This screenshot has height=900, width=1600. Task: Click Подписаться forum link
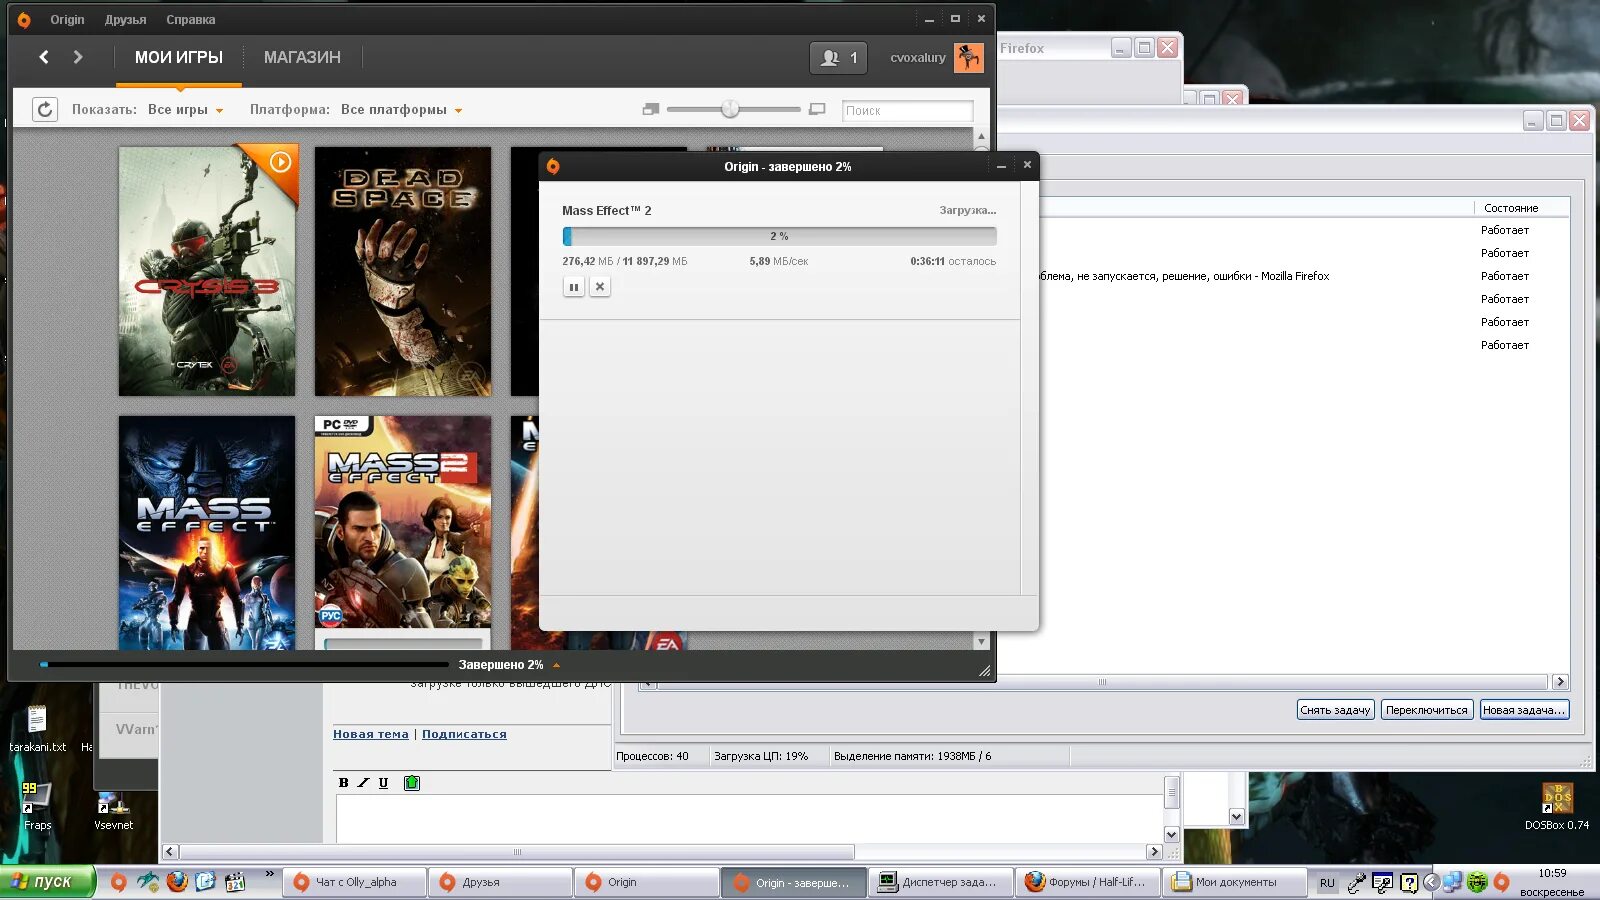(464, 734)
